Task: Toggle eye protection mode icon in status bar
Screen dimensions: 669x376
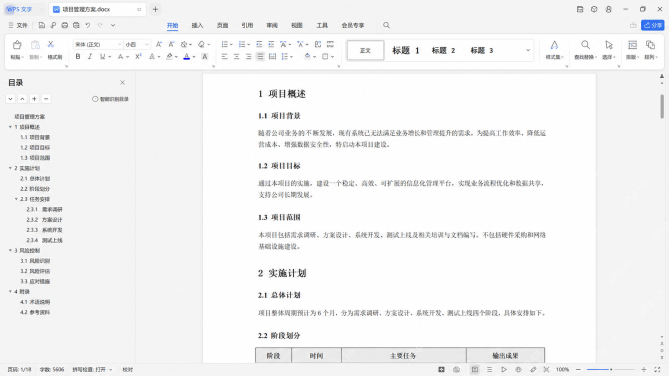Action: (518, 370)
